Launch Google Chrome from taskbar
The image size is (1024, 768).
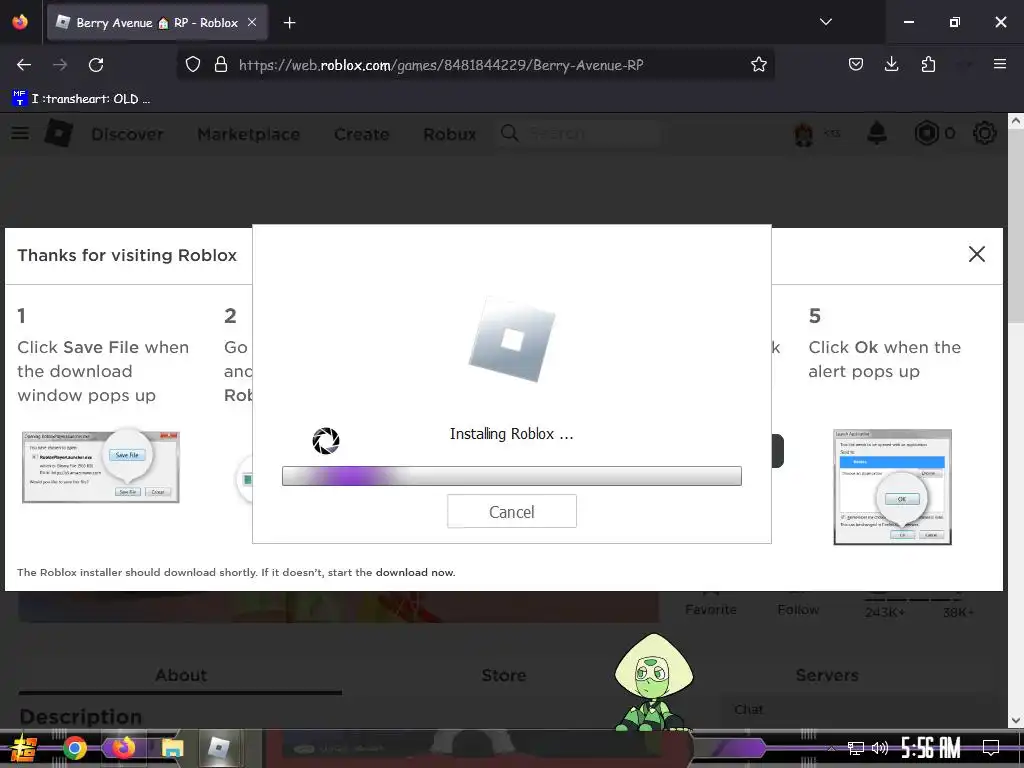pos(74,748)
